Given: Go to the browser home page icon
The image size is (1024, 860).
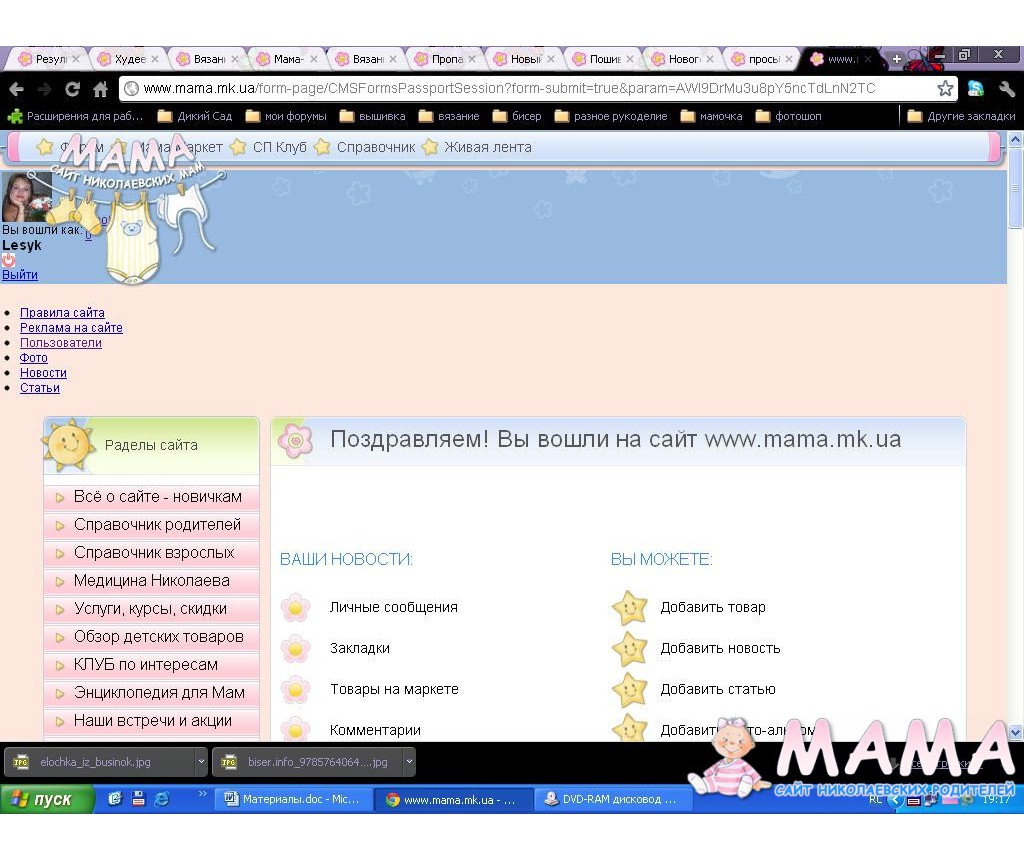Looking at the screenshot, I should point(100,89).
